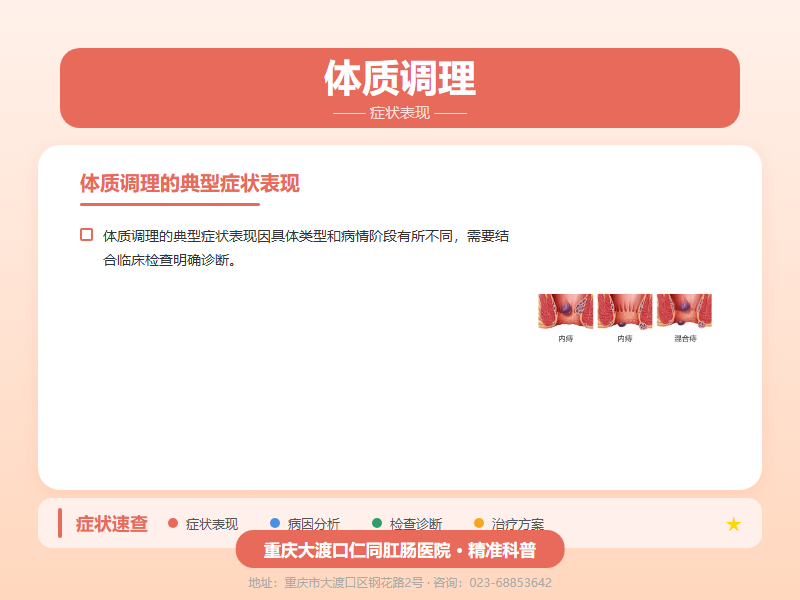Click the 重庆大渡口仁同肛肠医院 banner button
This screenshot has width=800, height=600.
(400, 549)
